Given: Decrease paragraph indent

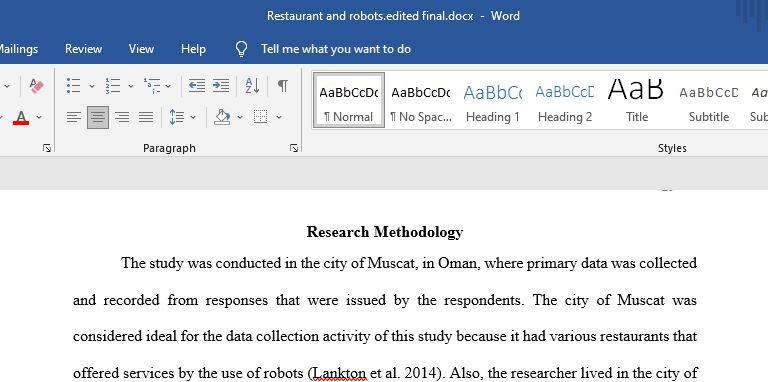Looking at the screenshot, I should (197, 86).
